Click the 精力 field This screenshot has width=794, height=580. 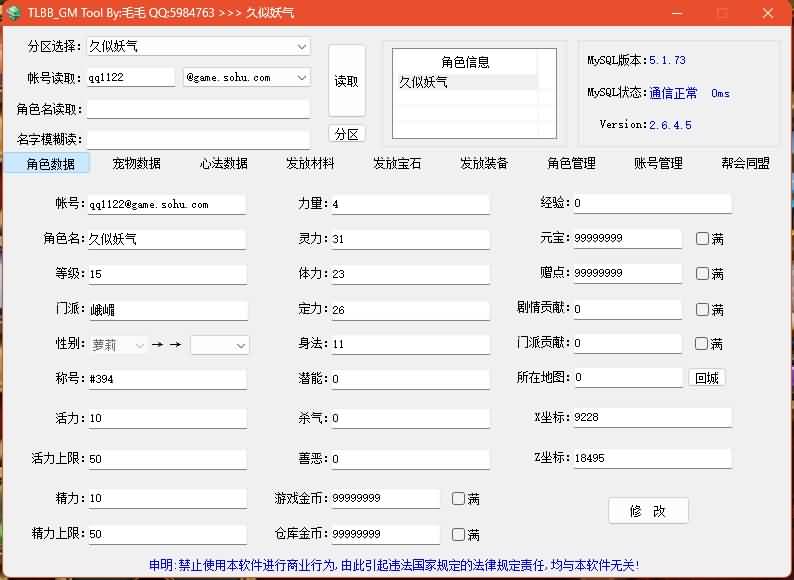168,498
